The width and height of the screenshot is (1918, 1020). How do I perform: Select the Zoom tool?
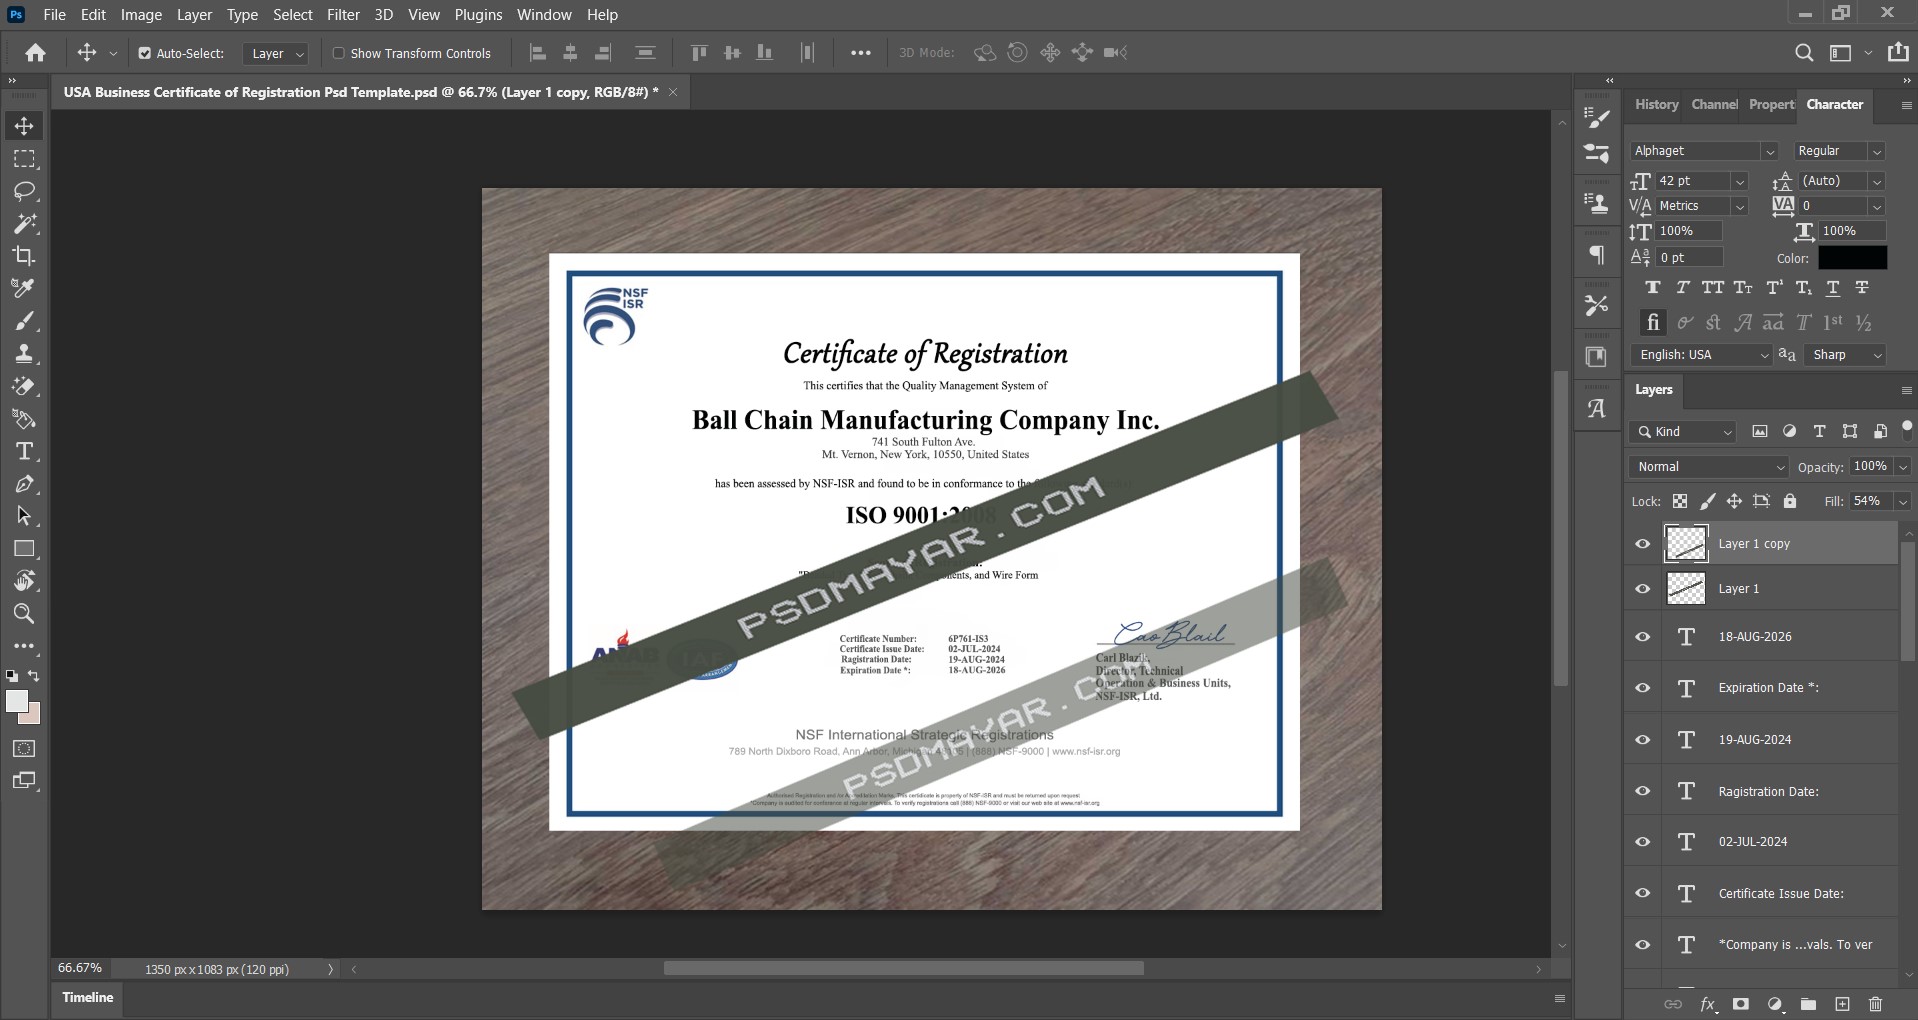pyautogui.click(x=24, y=613)
